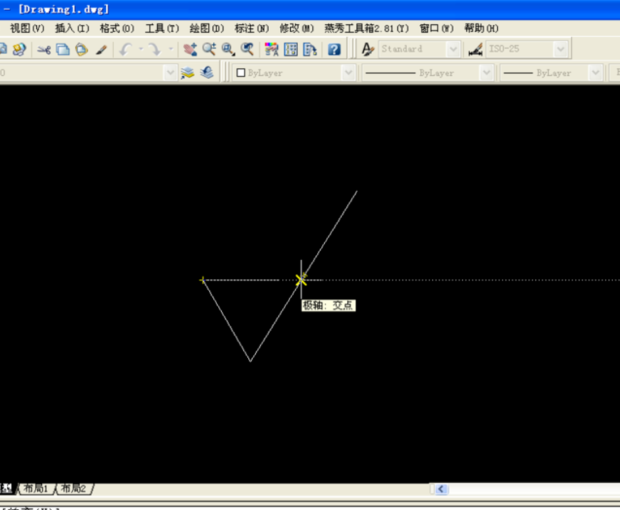
Task: Expand the Standard text style dropdown
Action: 453,49
